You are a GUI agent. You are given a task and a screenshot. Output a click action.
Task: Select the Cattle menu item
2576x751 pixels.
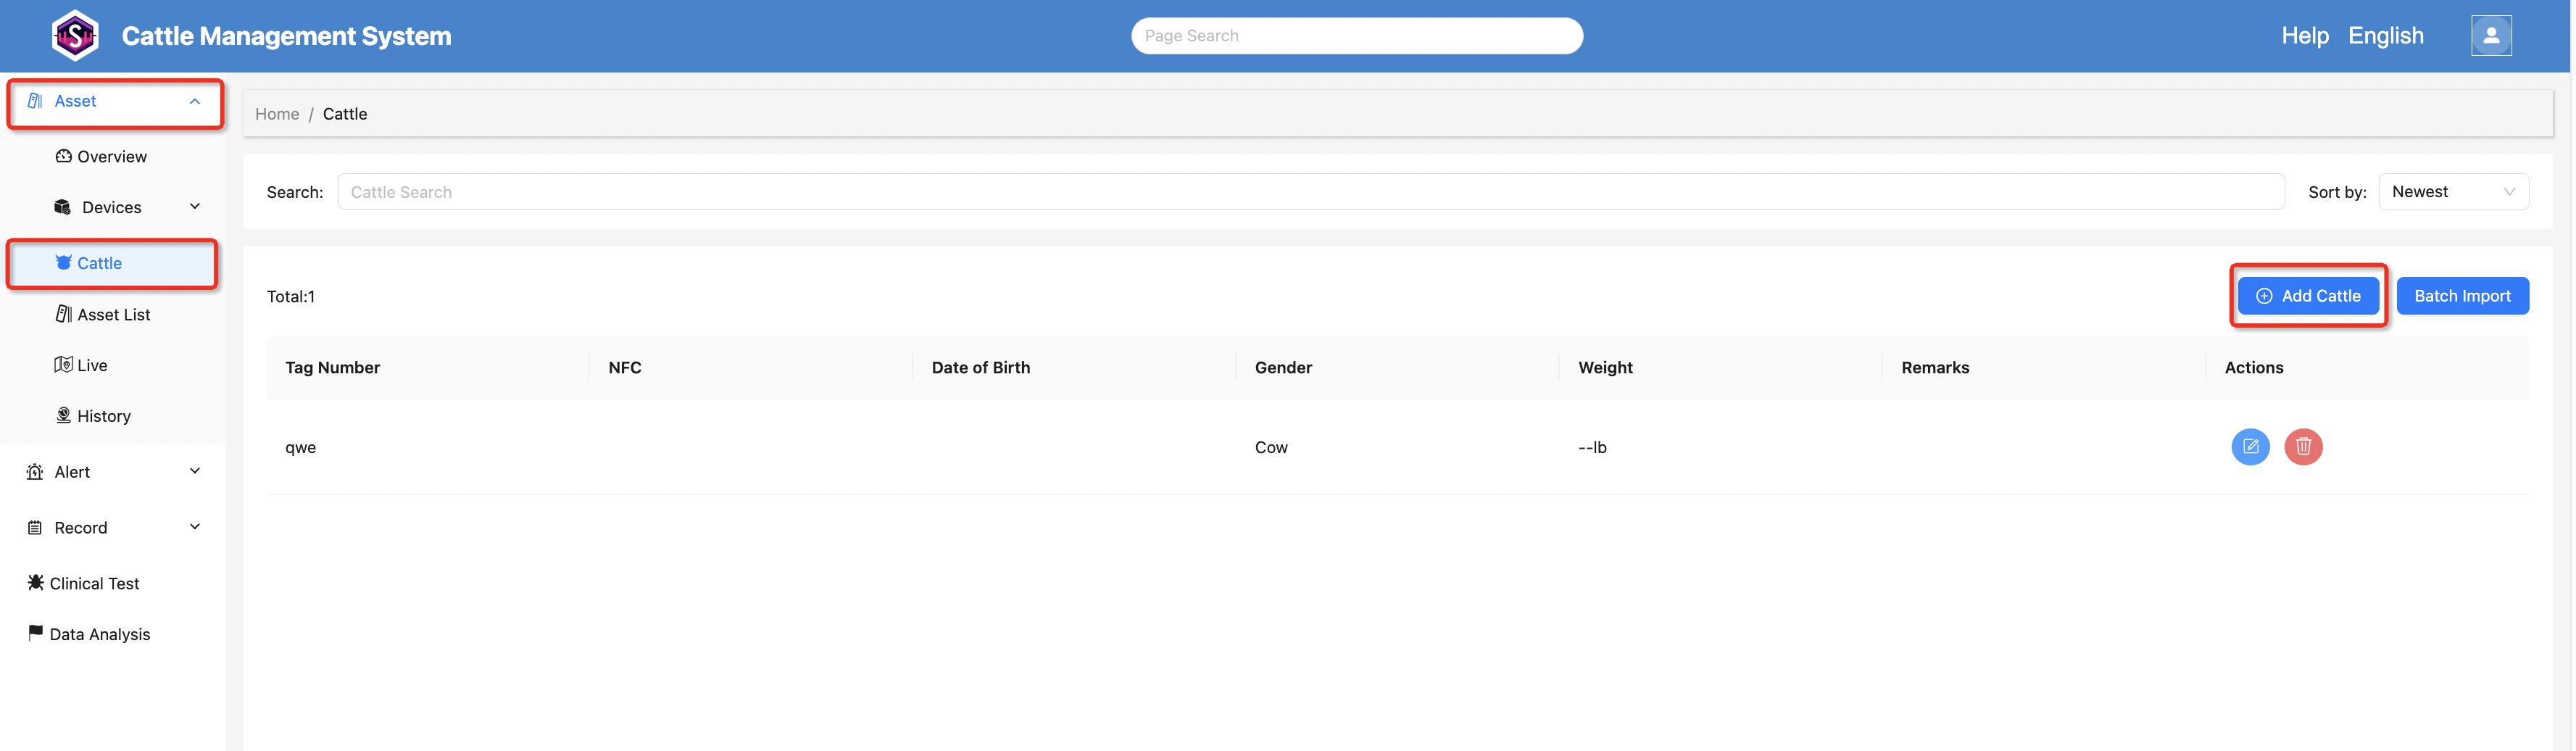coord(113,263)
